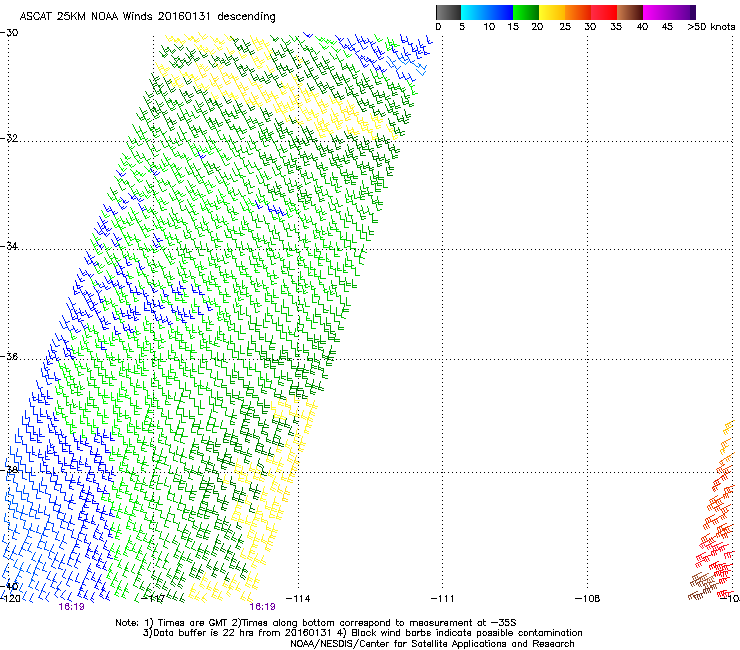The image size is (740, 650).
Task: Select the '20' label under the color bar
Action: pyautogui.click(x=537, y=27)
